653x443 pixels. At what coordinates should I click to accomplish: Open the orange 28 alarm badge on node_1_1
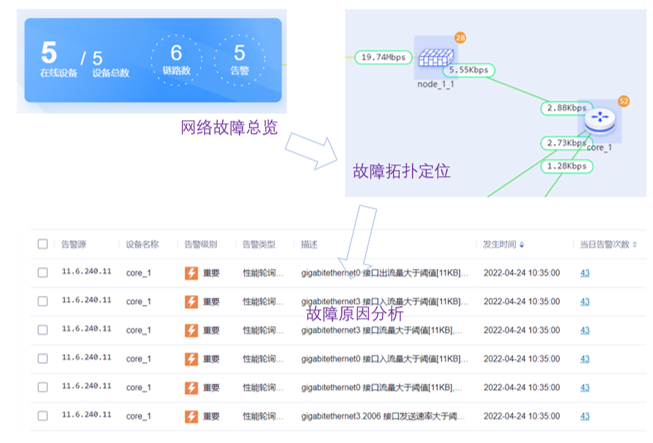[460, 37]
